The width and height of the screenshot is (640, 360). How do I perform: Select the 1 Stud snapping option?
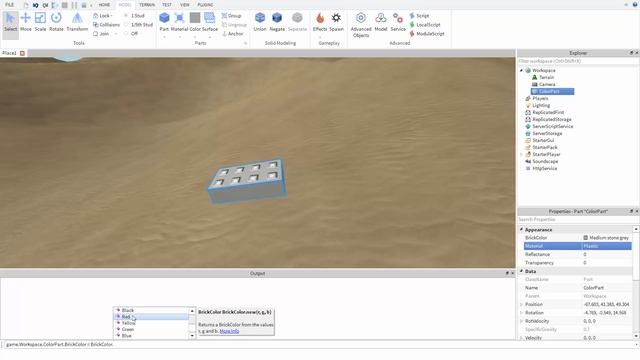[134, 16]
